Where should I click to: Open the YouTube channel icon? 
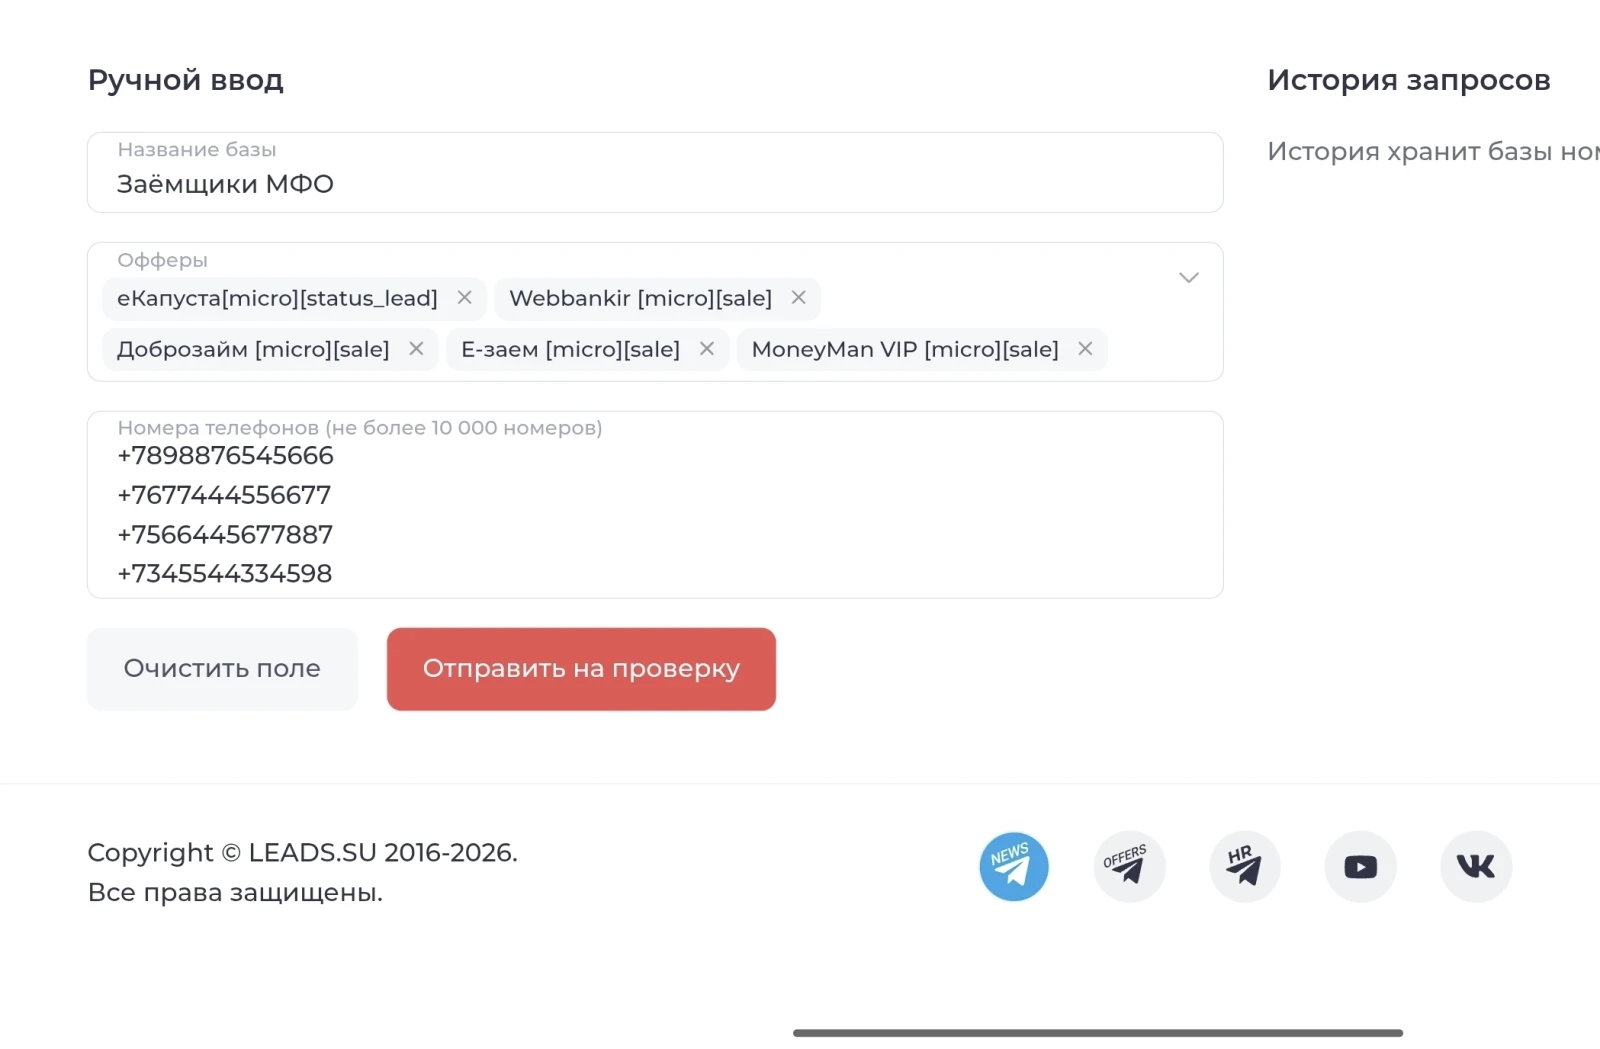1360,866
